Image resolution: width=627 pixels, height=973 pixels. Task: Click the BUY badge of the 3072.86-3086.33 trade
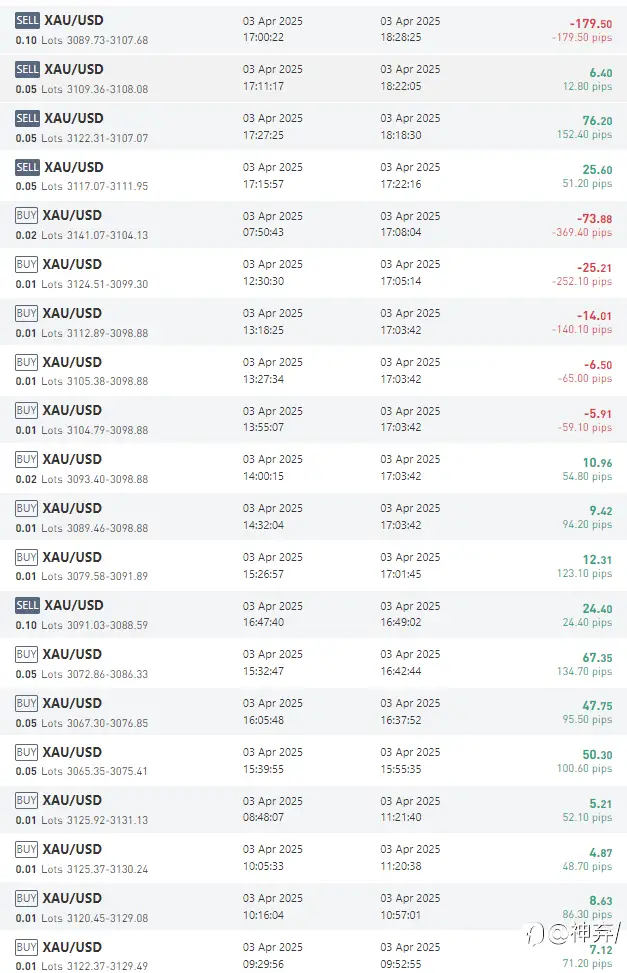pyautogui.click(x=26, y=654)
